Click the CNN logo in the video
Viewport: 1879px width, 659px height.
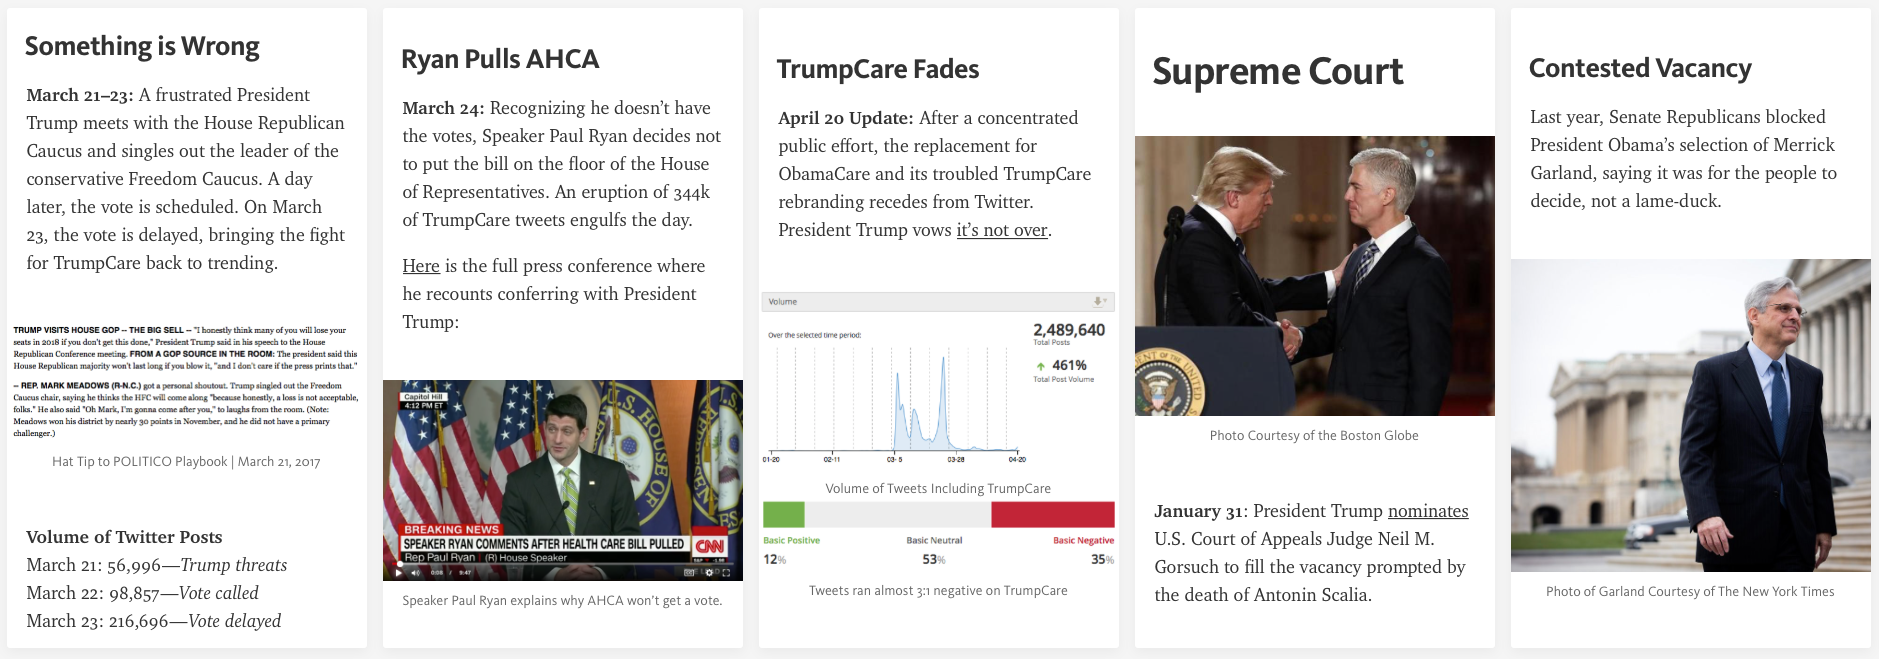pyautogui.click(x=710, y=545)
